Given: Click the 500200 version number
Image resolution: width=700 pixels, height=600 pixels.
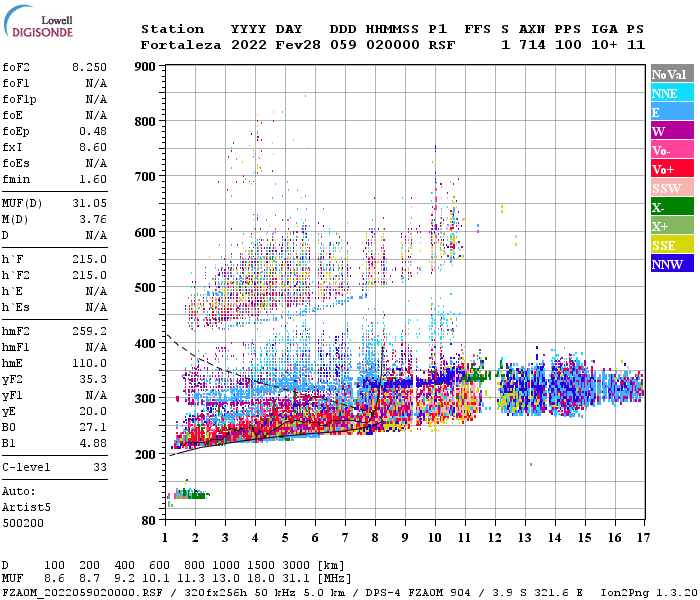Looking at the screenshot, I should [x=23, y=523].
